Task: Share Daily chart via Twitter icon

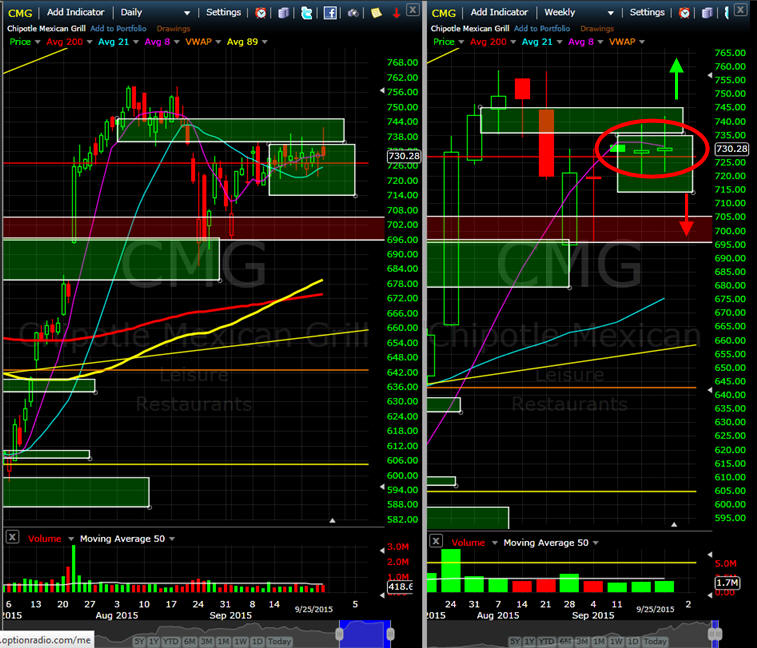Action: tap(307, 13)
